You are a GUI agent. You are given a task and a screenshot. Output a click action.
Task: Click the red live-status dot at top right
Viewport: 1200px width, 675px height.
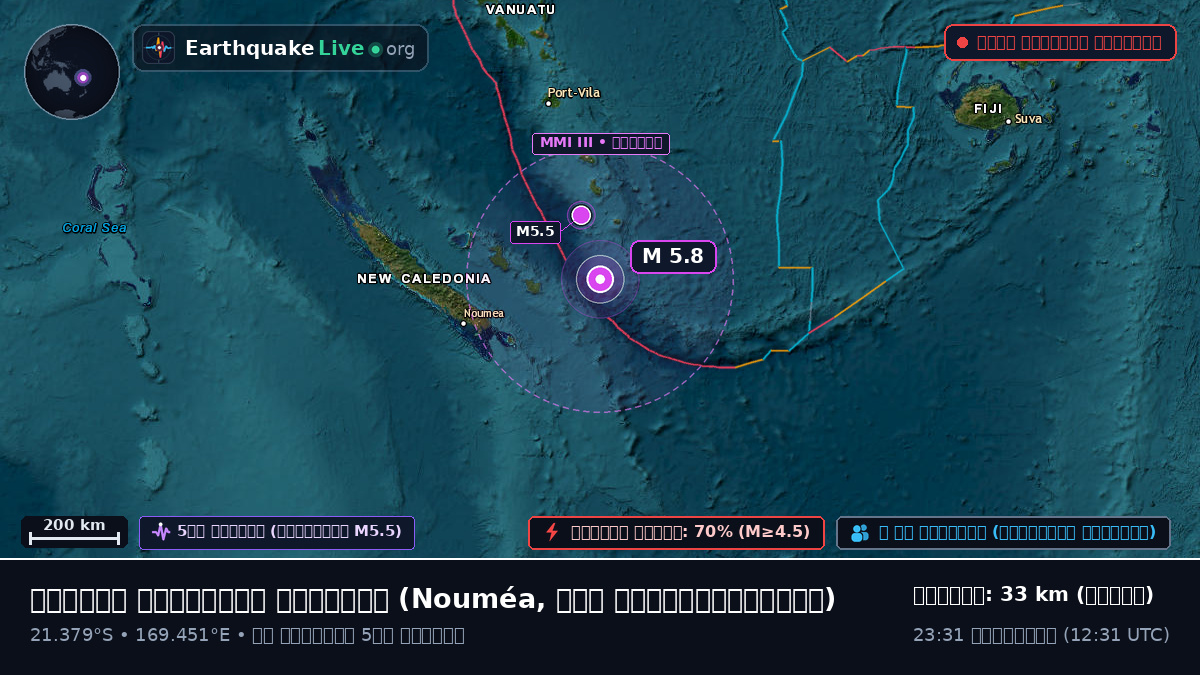(x=962, y=43)
